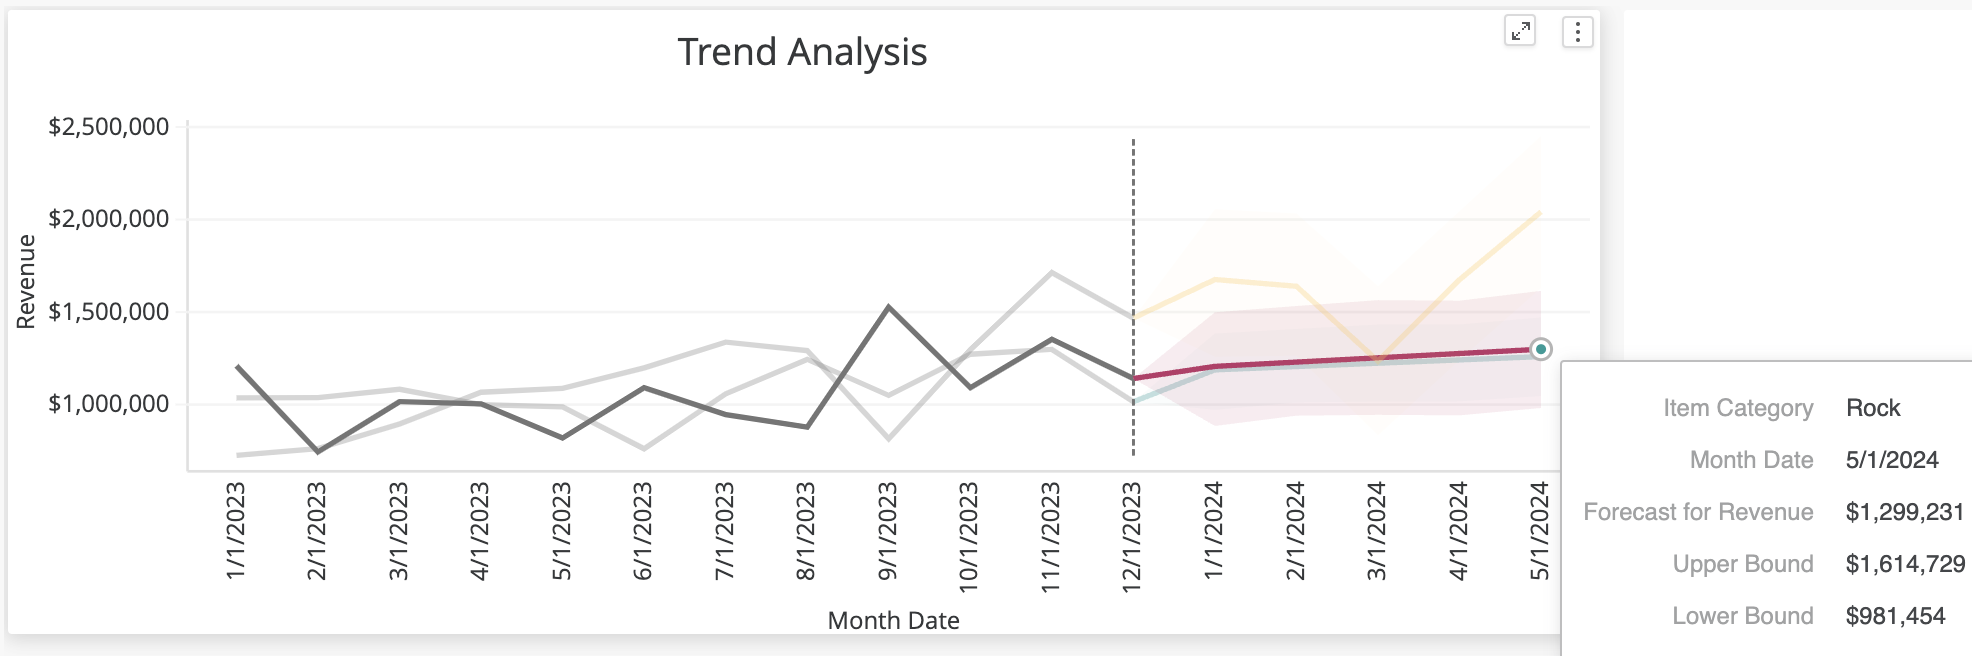Viewport: 1972px width, 656px height.
Task: Click the 1/1/2023 x-axis label
Action: tap(236, 530)
